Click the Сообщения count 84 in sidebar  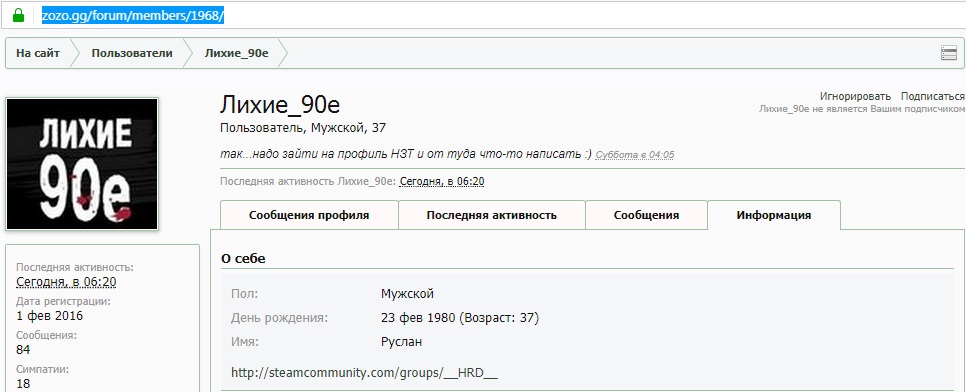[x=23, y=349]
